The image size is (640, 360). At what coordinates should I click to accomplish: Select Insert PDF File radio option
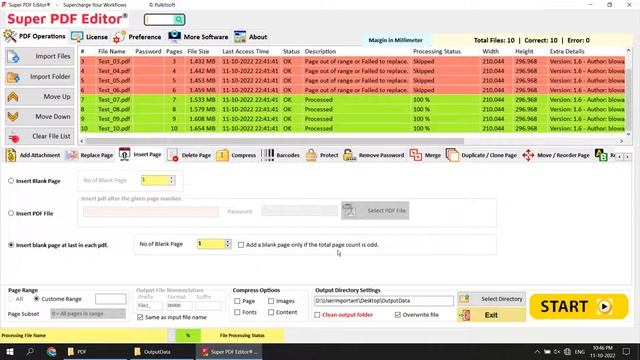[11, 213]
